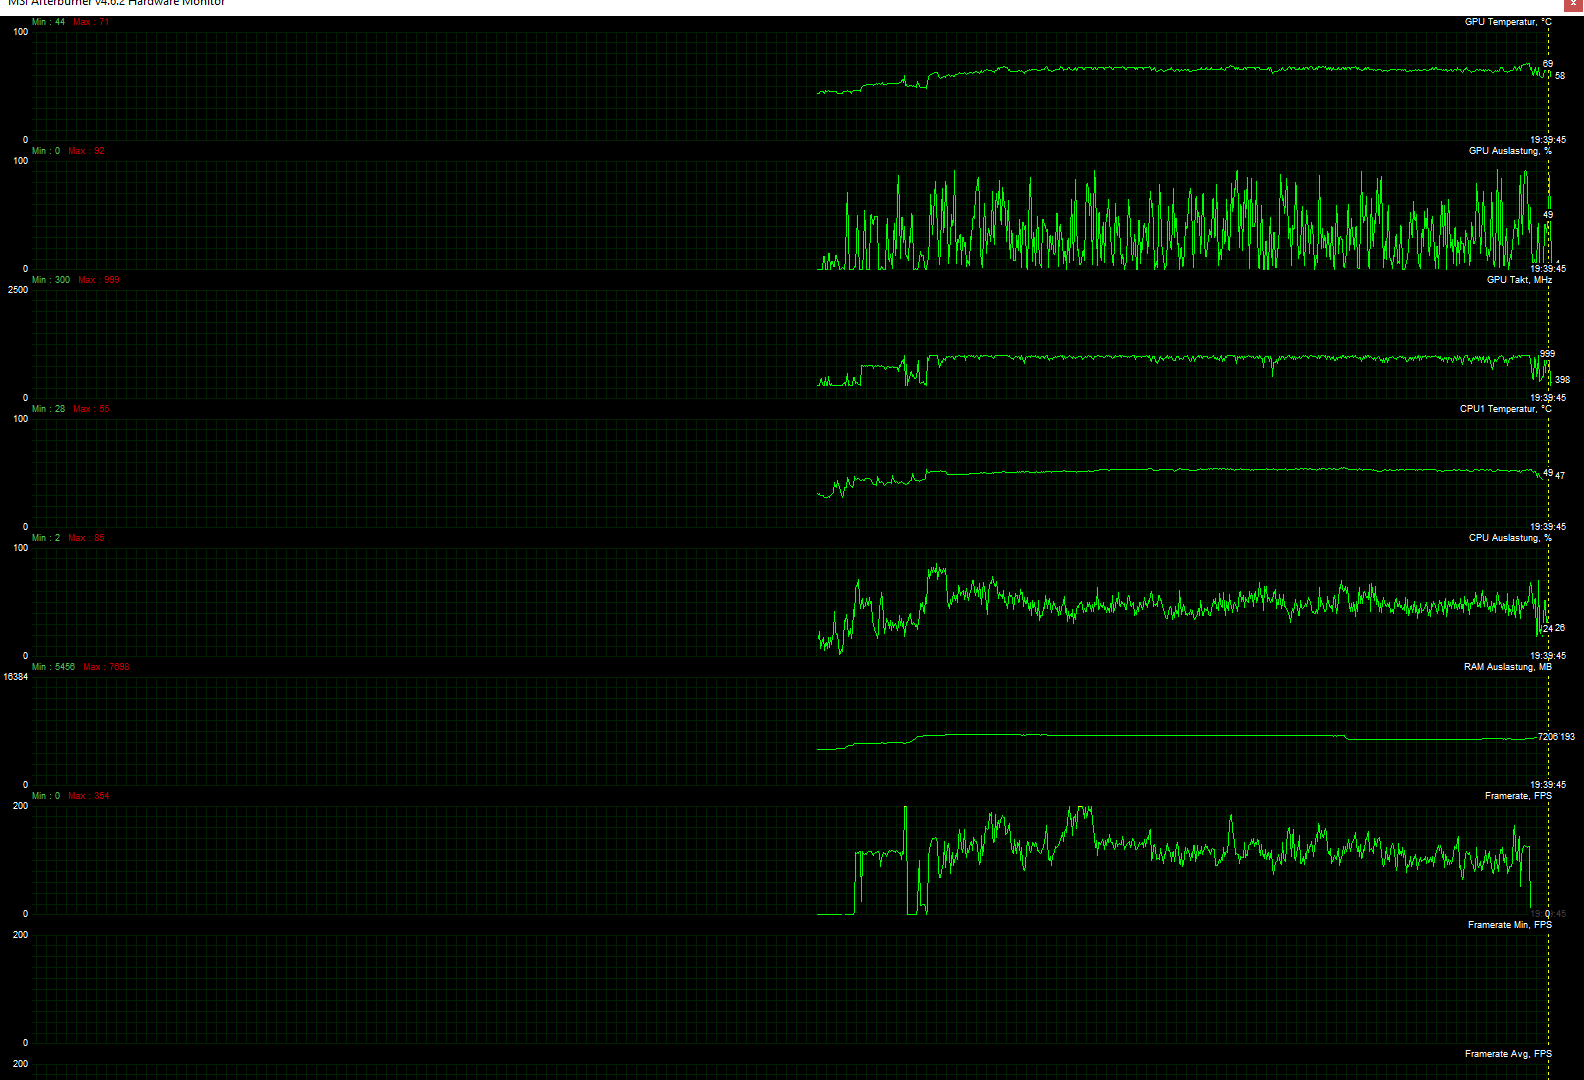Select the 'RAM Auslastung, MB' graph label
This screenshot has height=1080, width=1584.
point(1507,667)
